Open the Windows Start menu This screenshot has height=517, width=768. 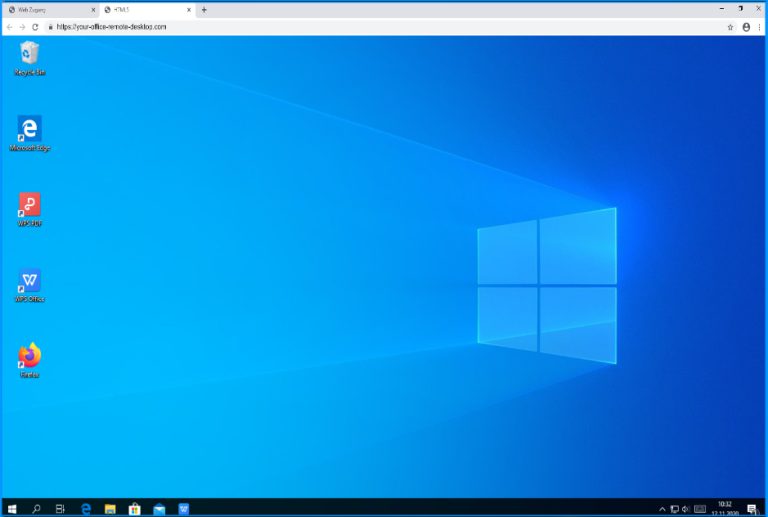coord(12,509)
